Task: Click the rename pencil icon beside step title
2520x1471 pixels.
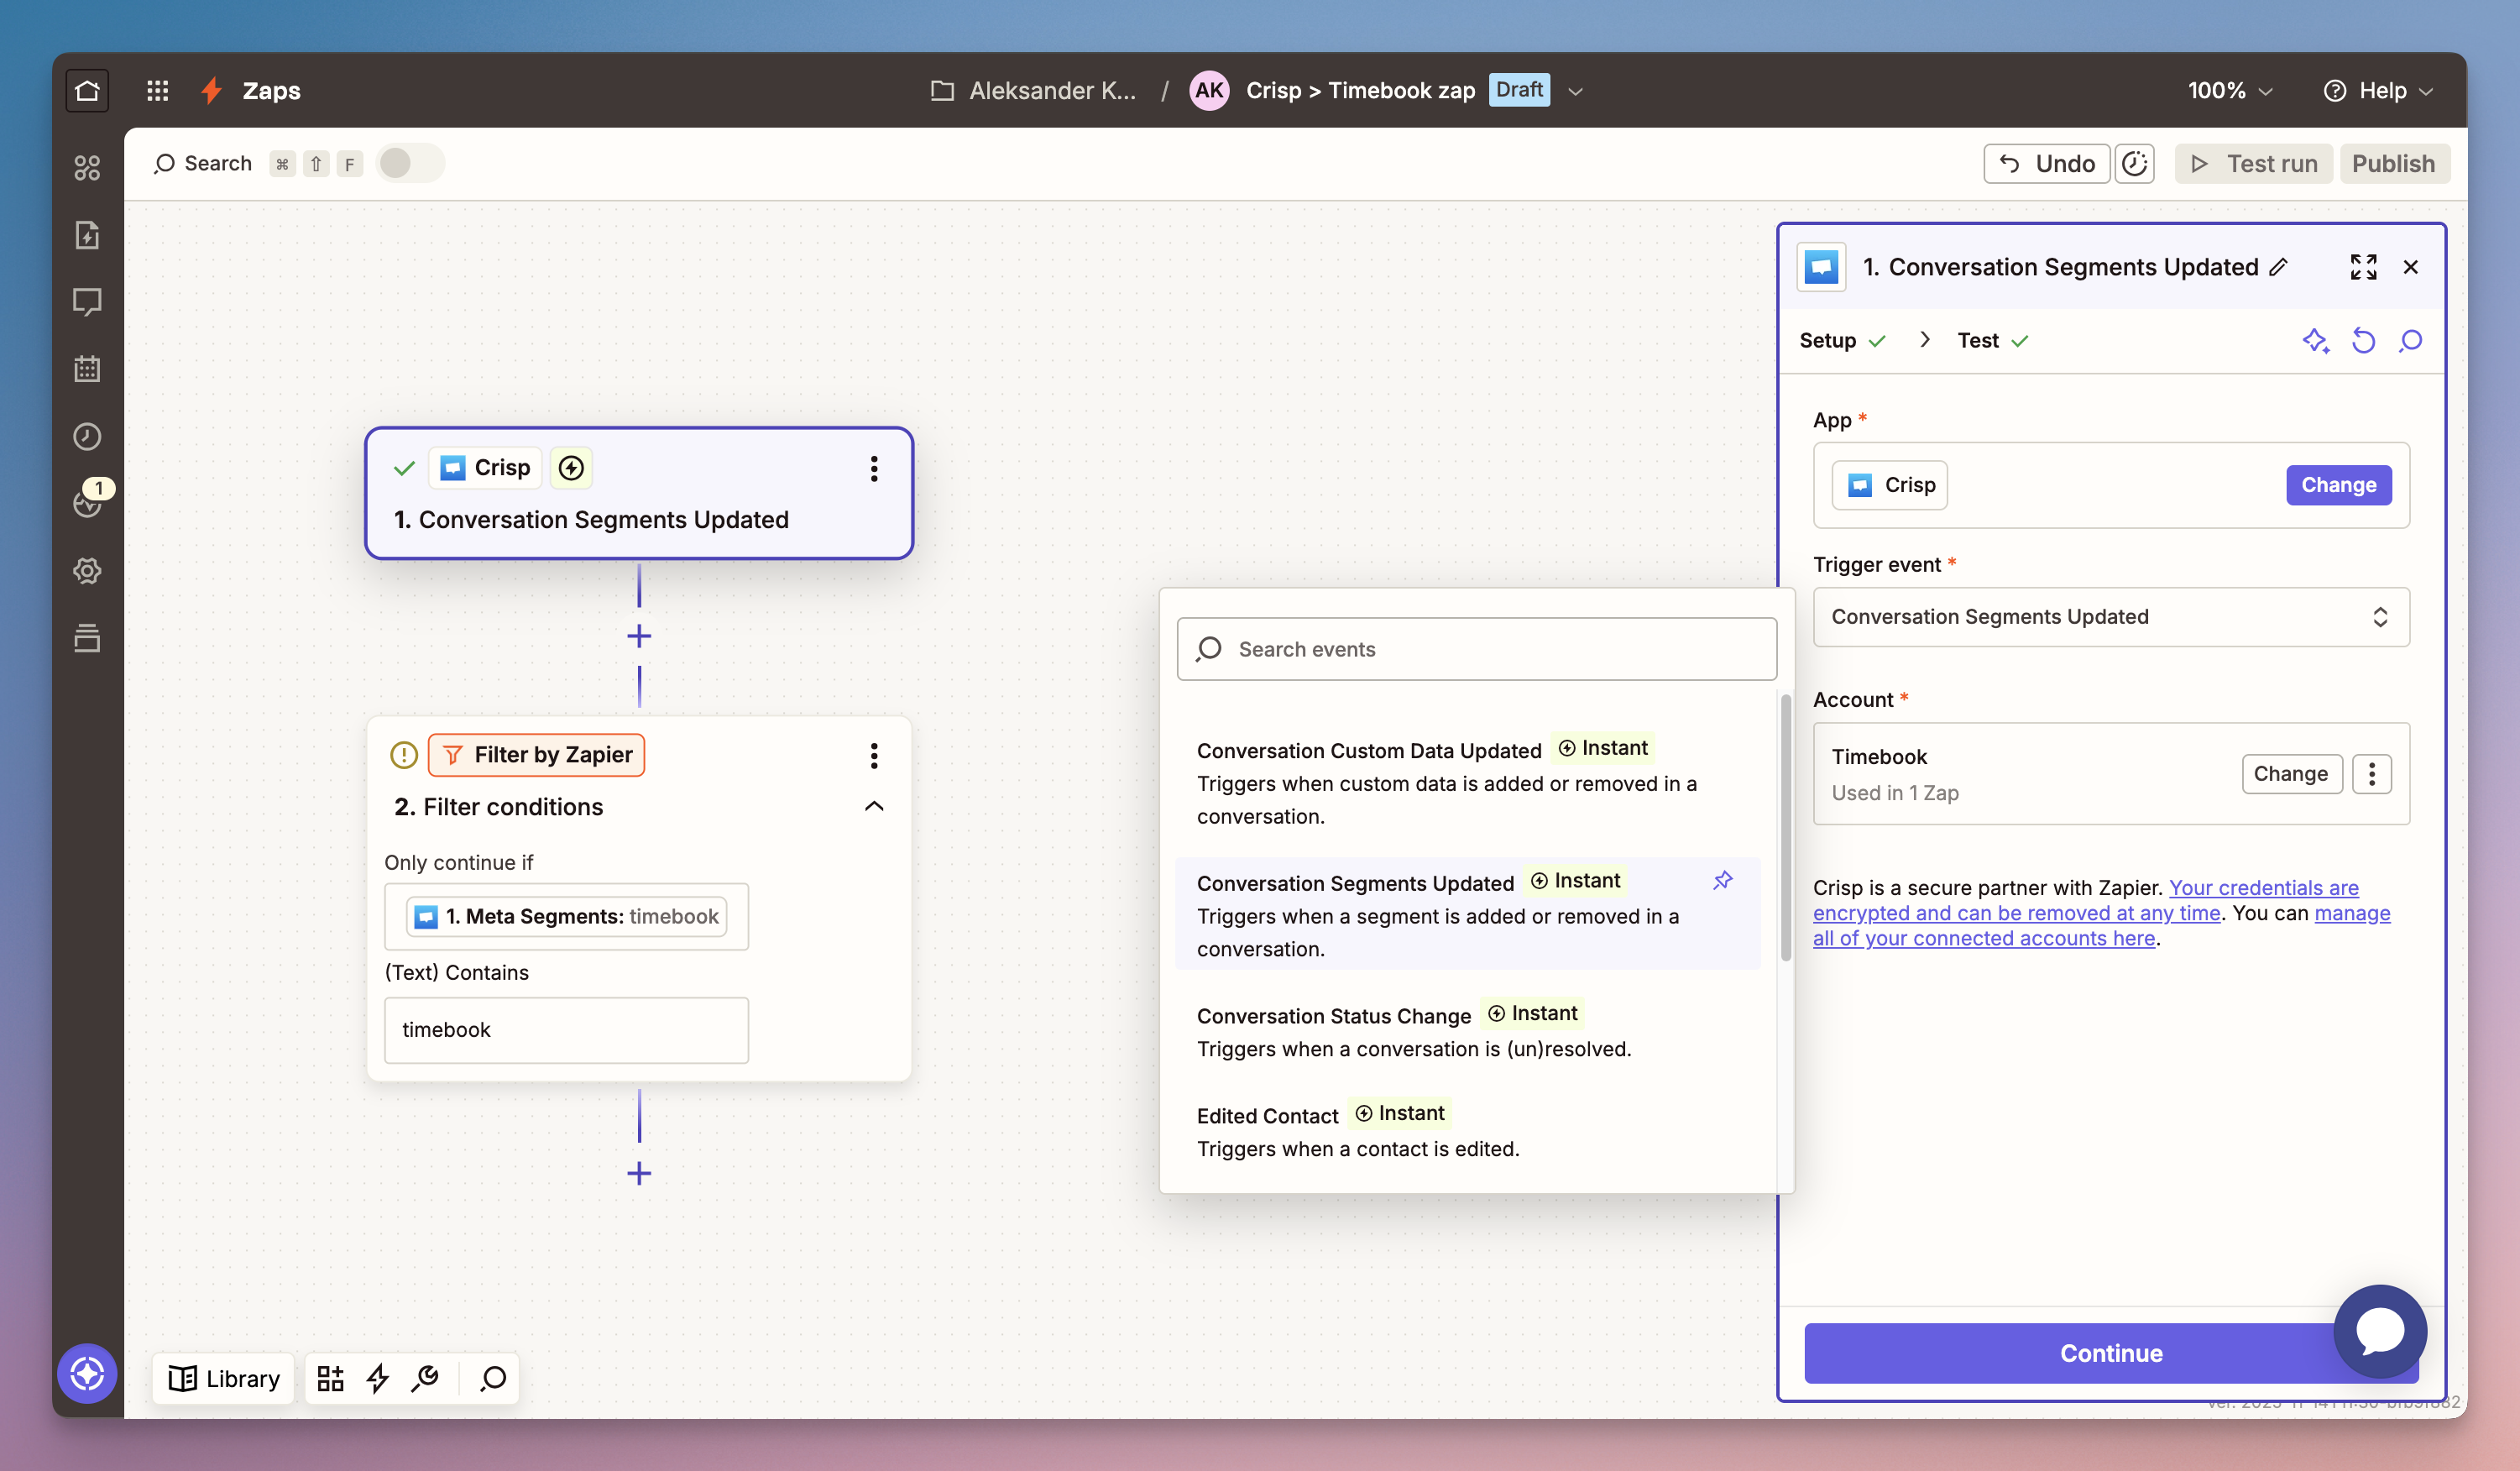Action: (x=2279, y=267)
